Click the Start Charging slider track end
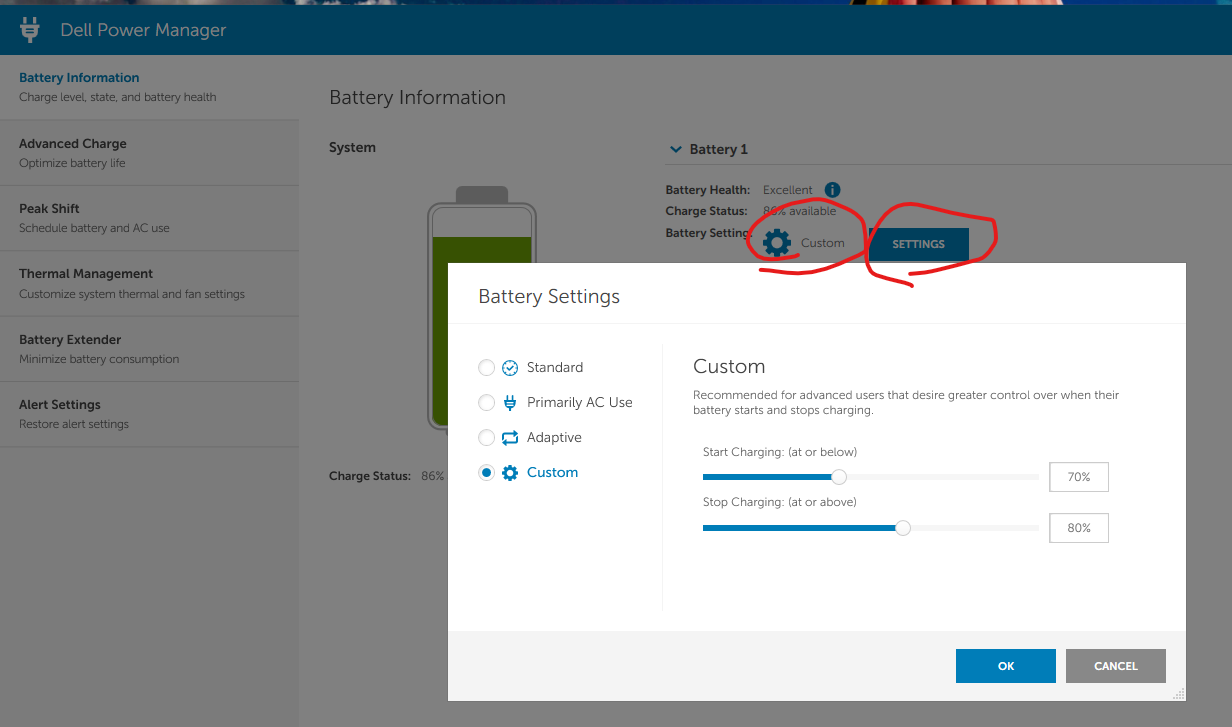Image resolution: width=1232 pixels, height=727 pixels. (x=1036, y=477)
